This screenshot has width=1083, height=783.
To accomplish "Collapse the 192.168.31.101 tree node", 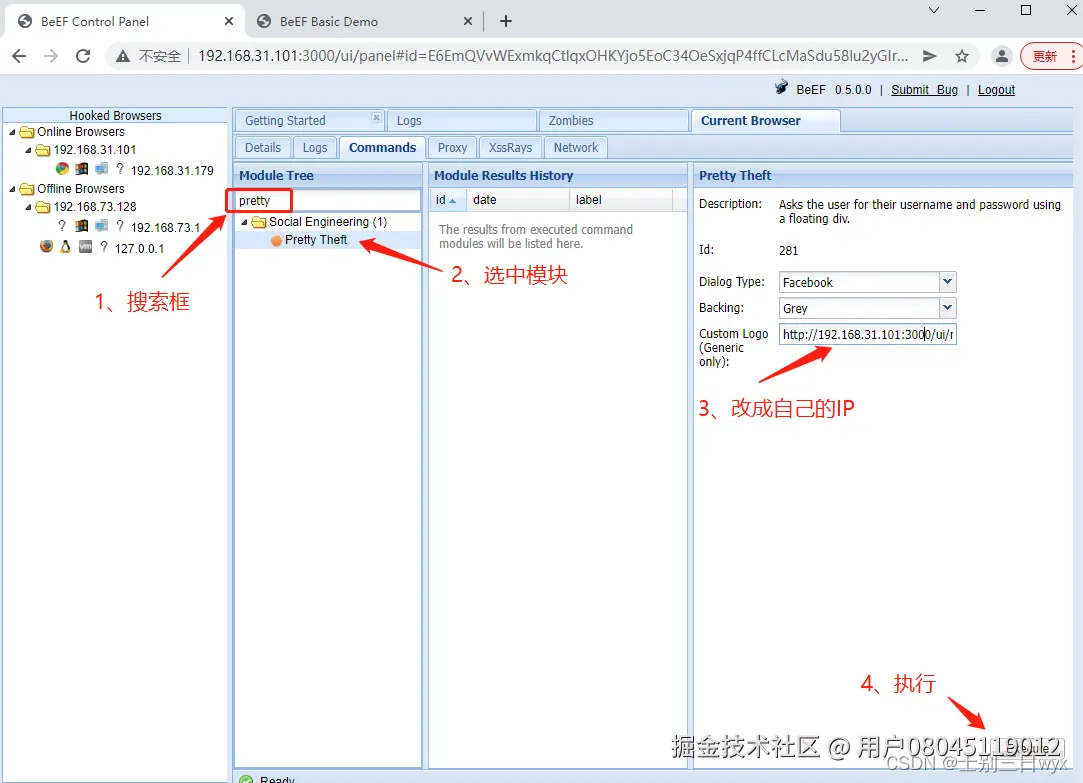I will coord(28,150).
